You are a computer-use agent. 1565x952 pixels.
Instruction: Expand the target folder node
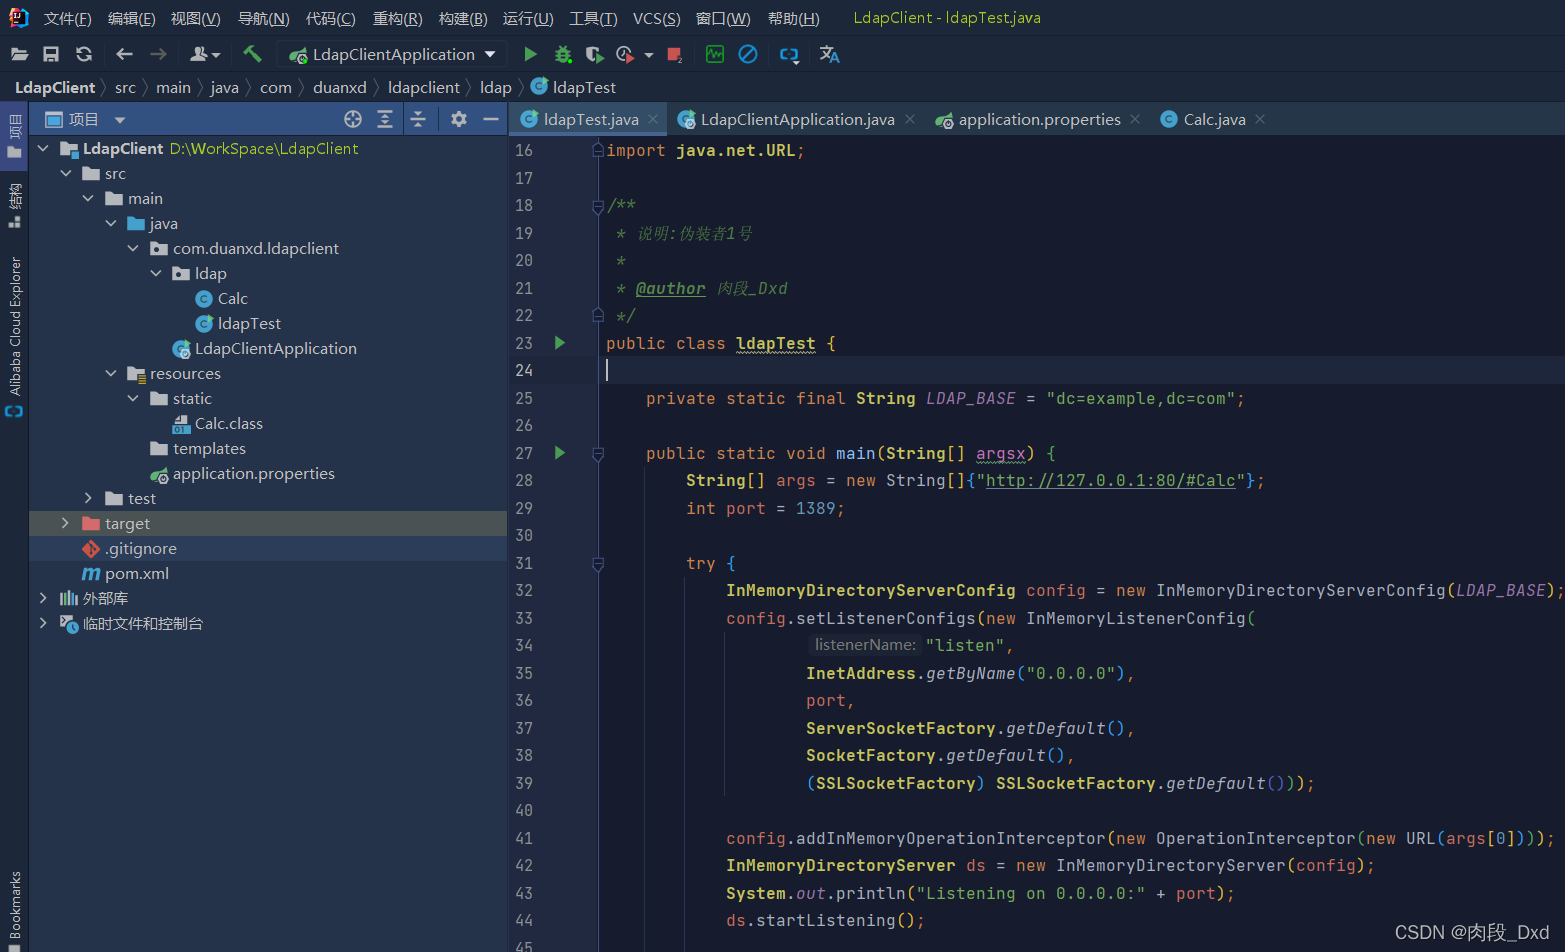coord(66,523)
